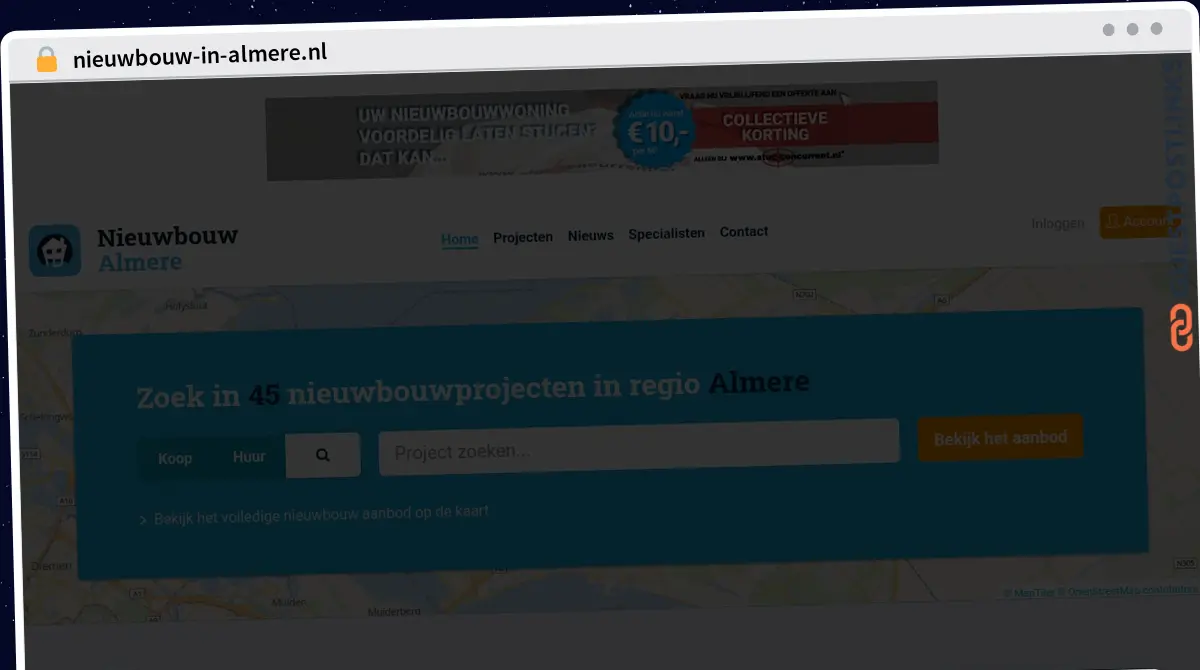1200x670 pixels.
Task: Open the Home menu item
Action: pos(460,239)
